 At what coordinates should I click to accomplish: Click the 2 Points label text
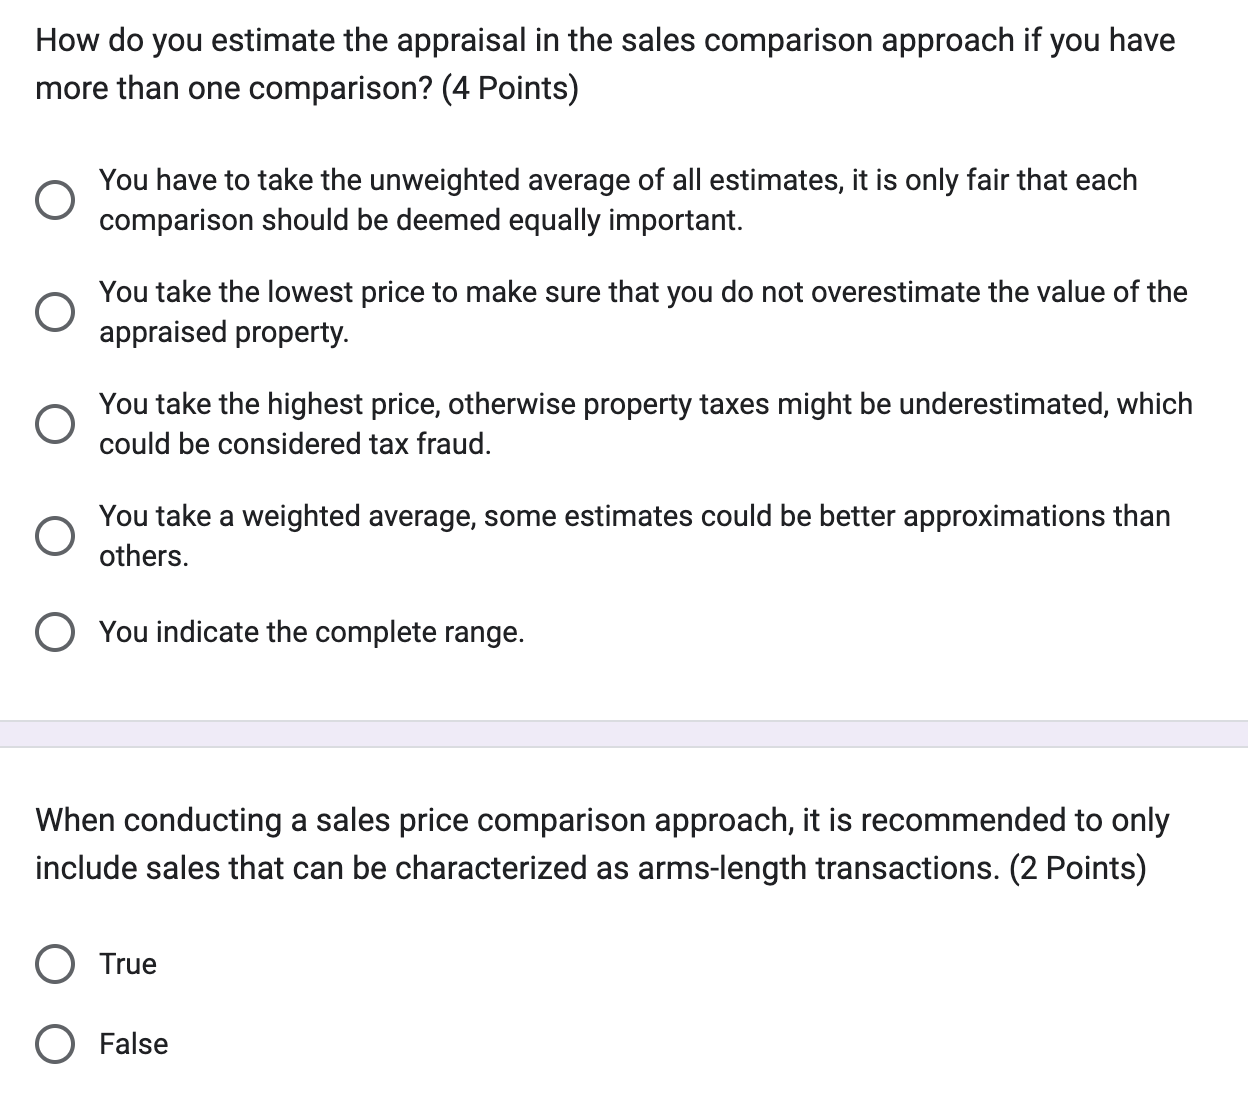pos(1080,868)
